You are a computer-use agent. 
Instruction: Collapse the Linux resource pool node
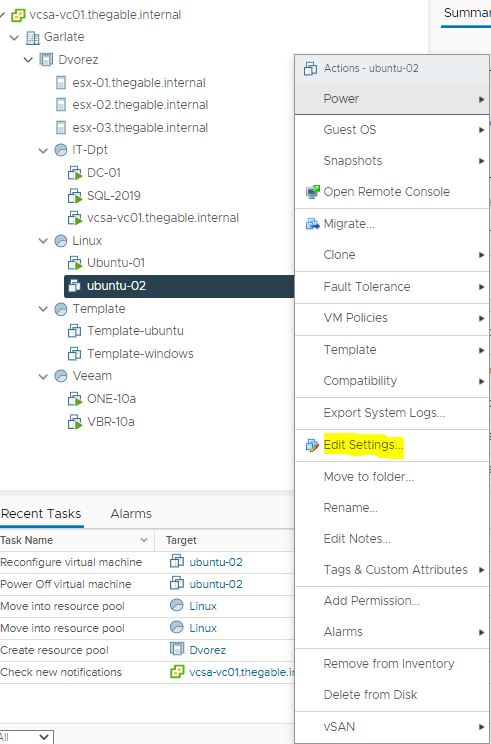(44, 241)
